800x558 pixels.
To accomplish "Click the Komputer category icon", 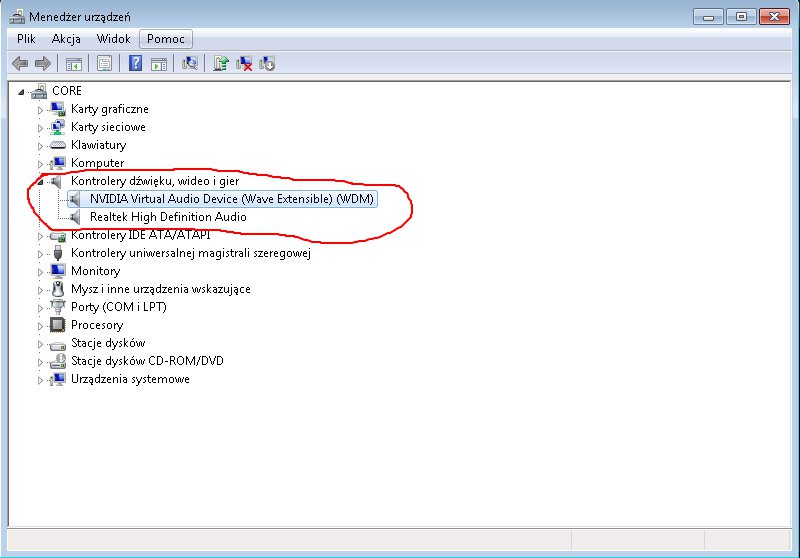I will (x=58, y=163).
